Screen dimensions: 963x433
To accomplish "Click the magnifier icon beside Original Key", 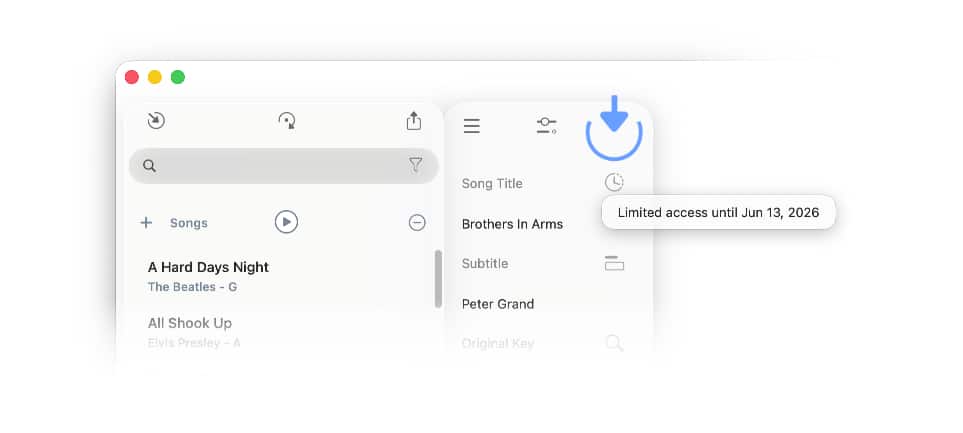I will [x=614, y=343].
